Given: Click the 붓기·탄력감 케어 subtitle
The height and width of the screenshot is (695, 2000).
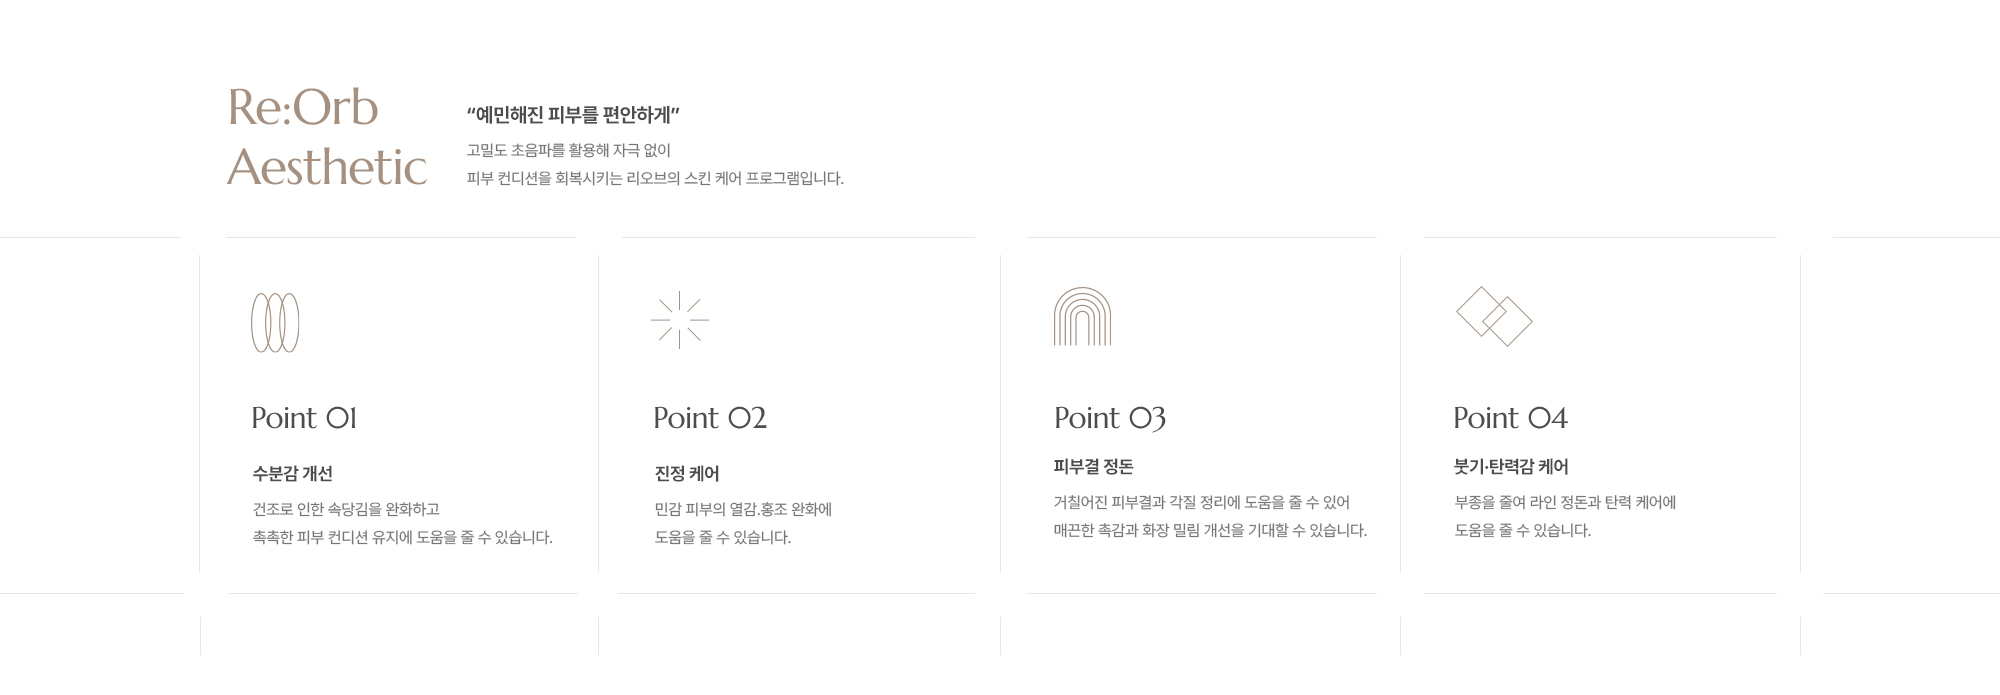Looking at the screenshot, I should [1511, 467].
